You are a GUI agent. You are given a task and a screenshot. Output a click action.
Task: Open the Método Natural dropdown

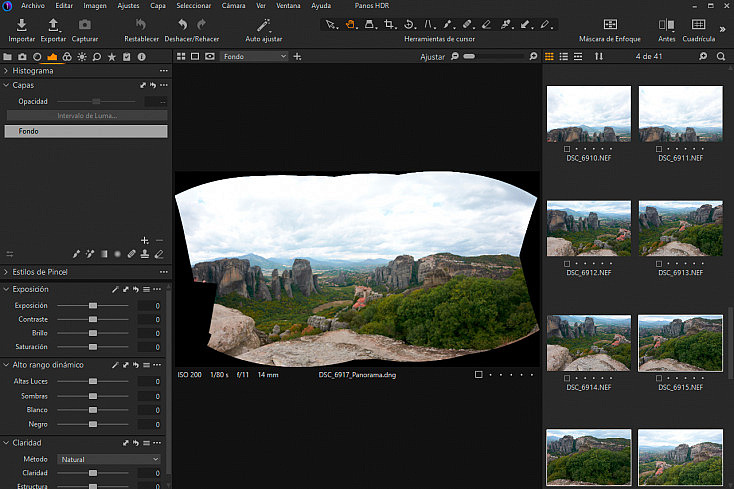[109, 460]
